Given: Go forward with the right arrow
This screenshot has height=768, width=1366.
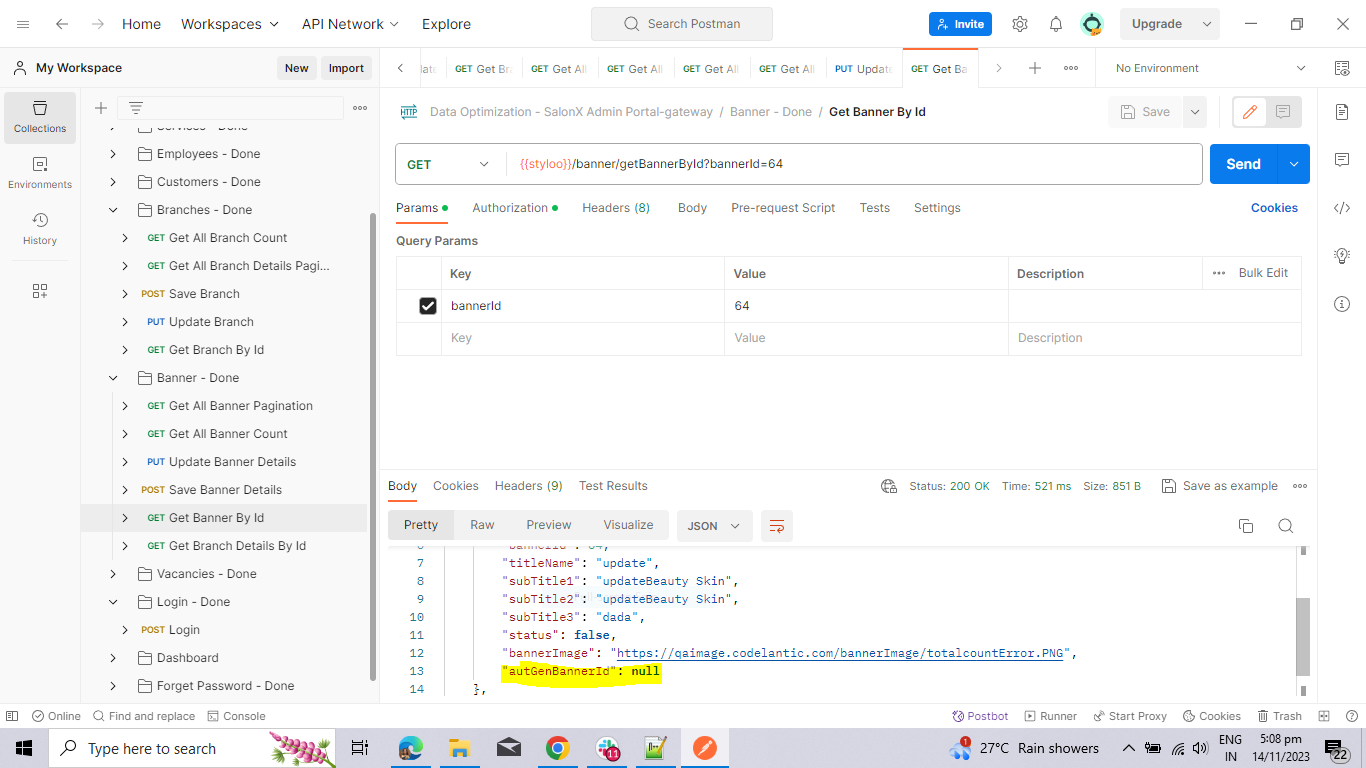Looking at the screenshot, I should pyautogui.click(x=97, y=24).
